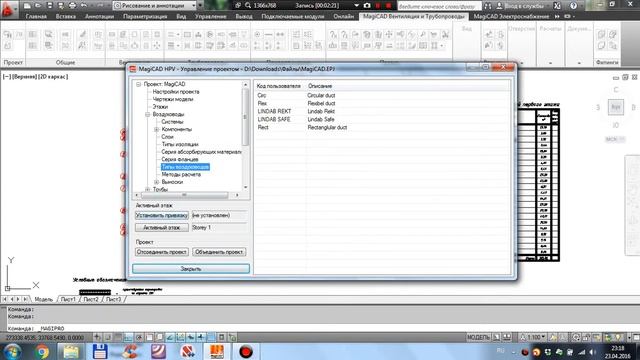Screen dimensions: 640x360
Task: Open the МСК coordinate system dropdown under ViewCube
Action: (615, 139)
